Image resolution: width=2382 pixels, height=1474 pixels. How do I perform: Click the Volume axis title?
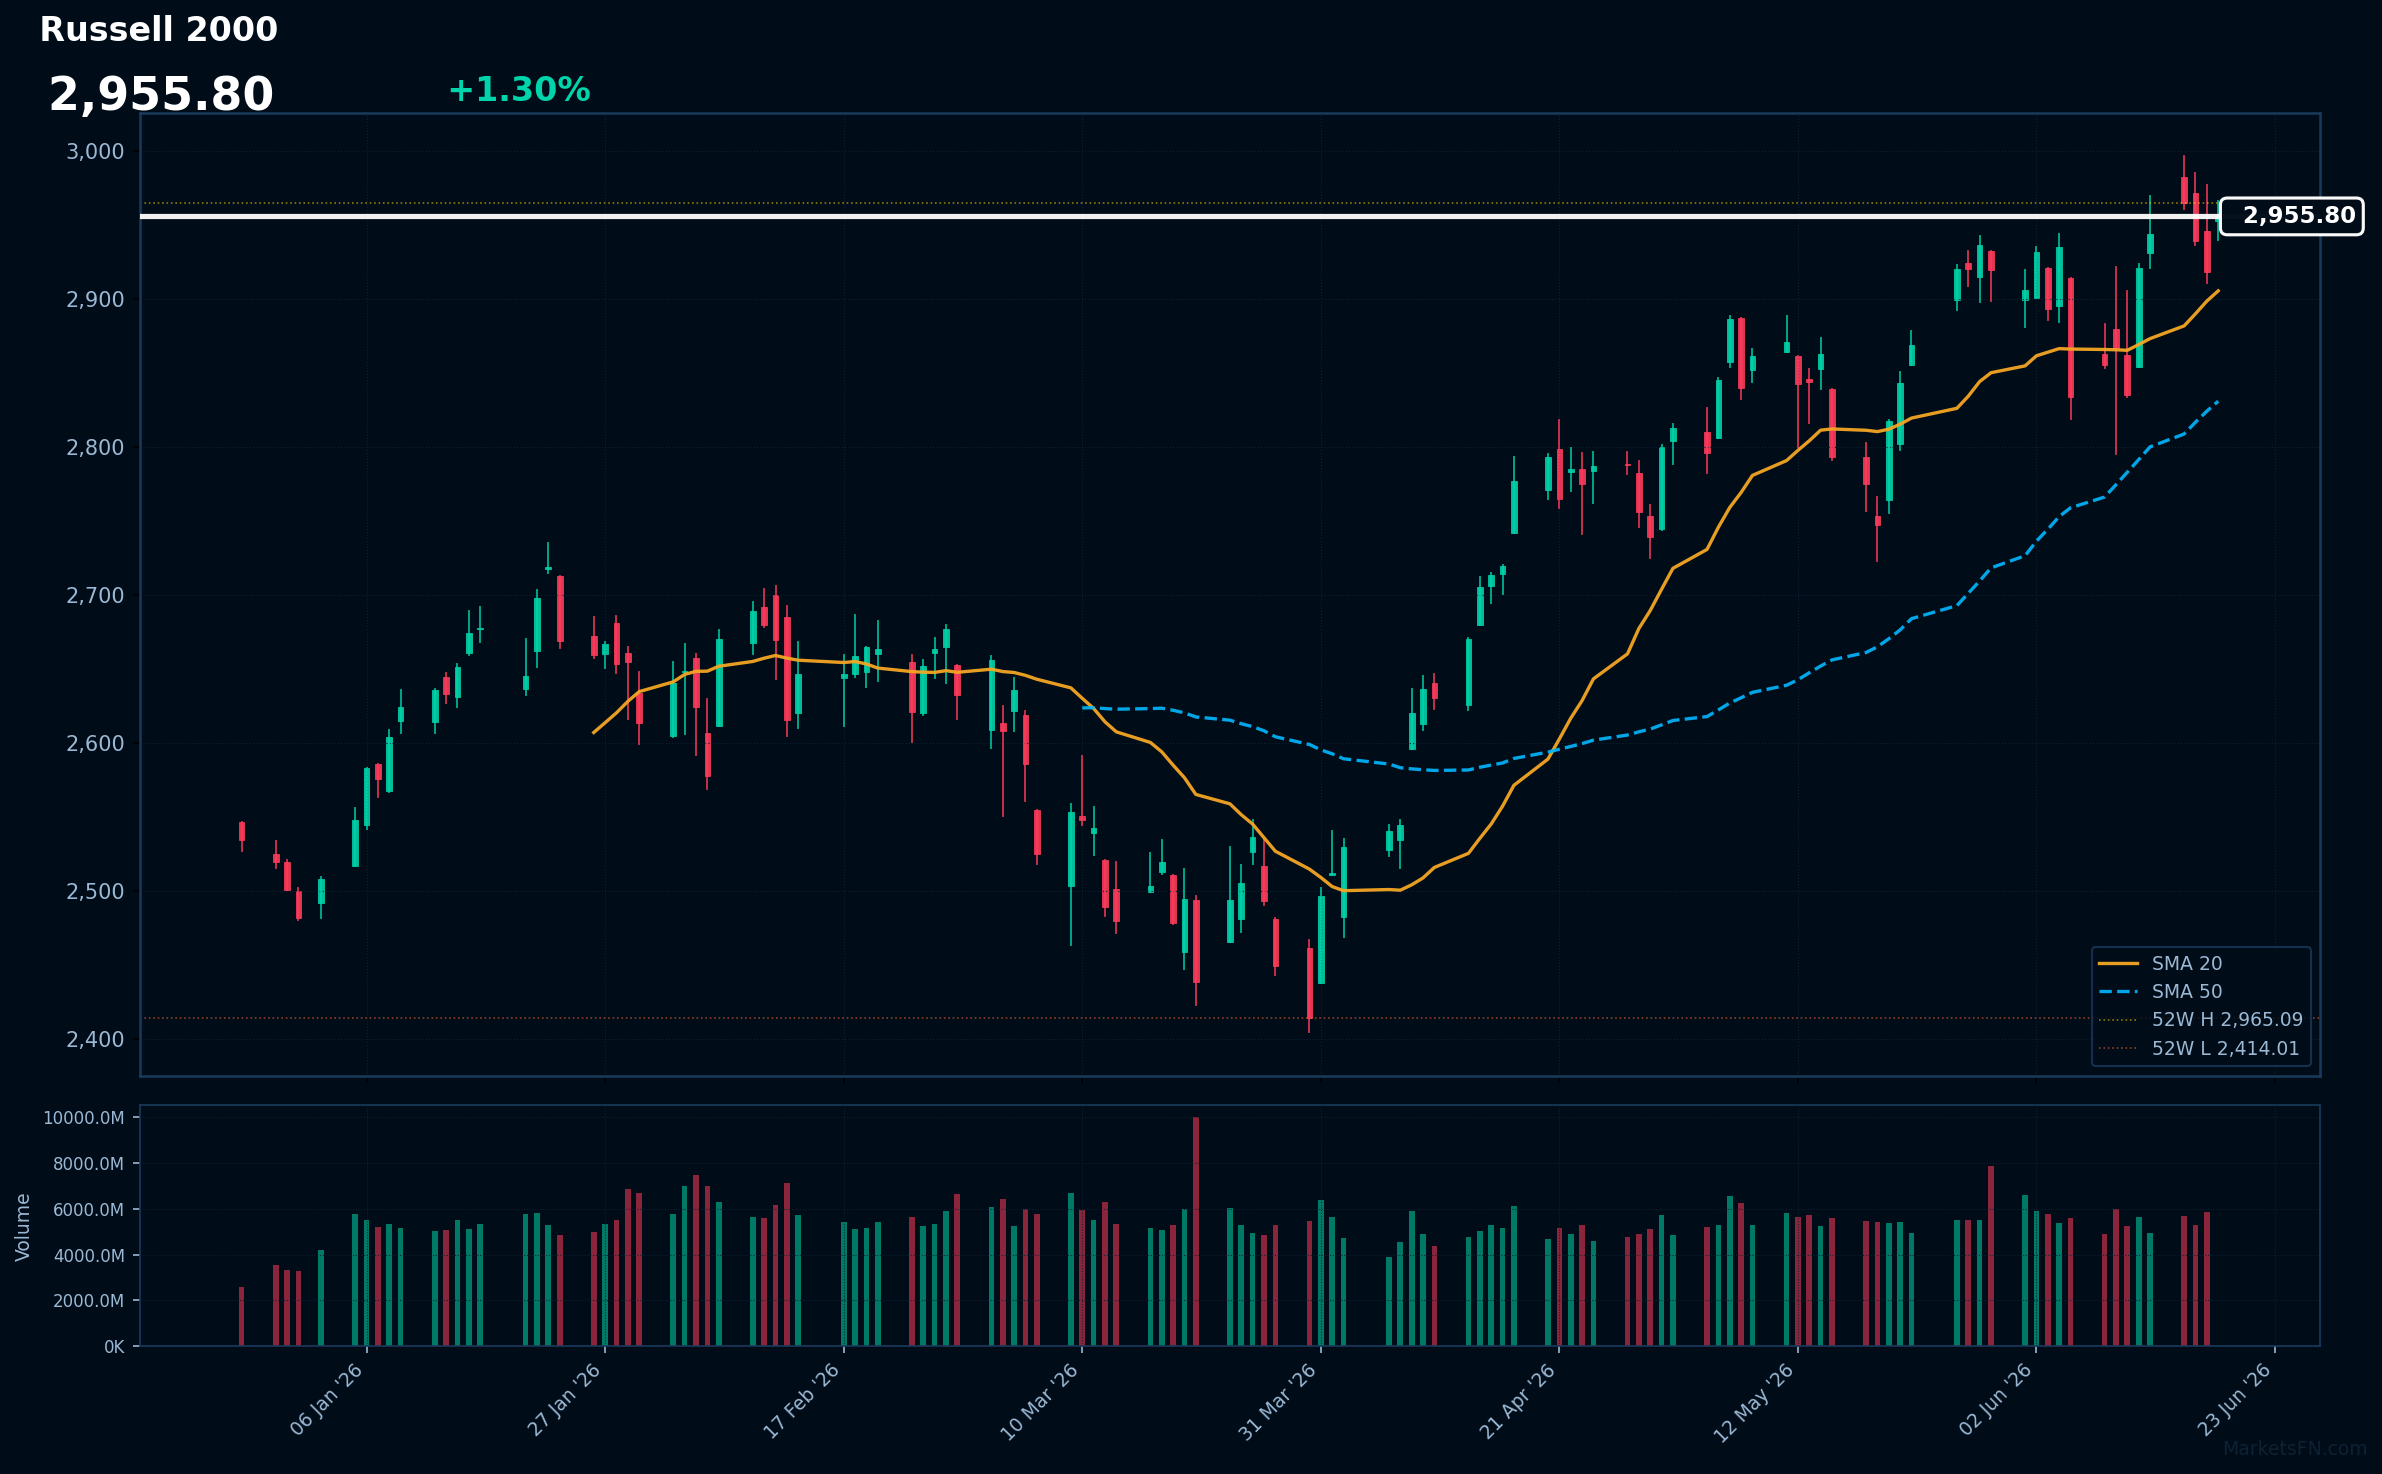[23, 1227]
